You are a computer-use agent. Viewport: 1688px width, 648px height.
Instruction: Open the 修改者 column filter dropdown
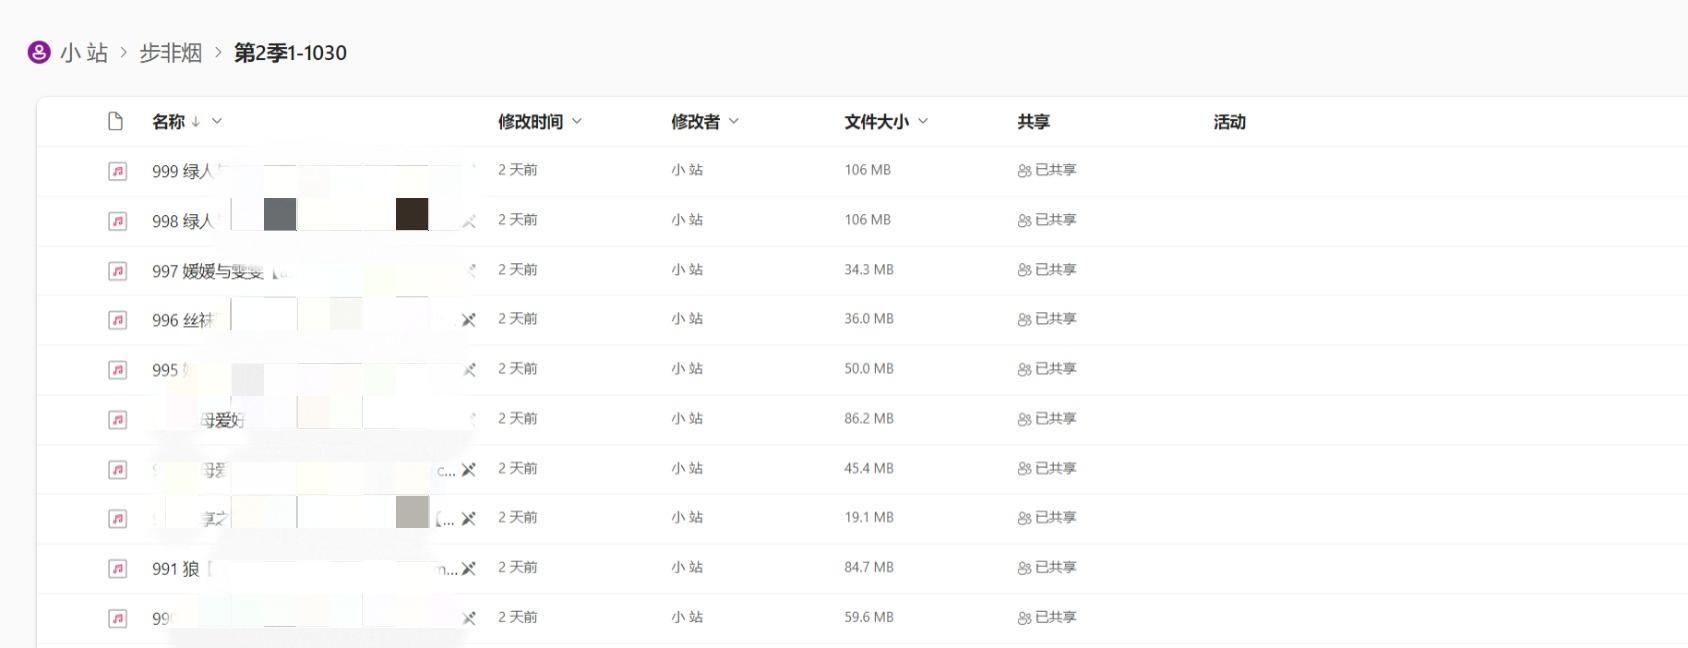(x=734, y=121)
